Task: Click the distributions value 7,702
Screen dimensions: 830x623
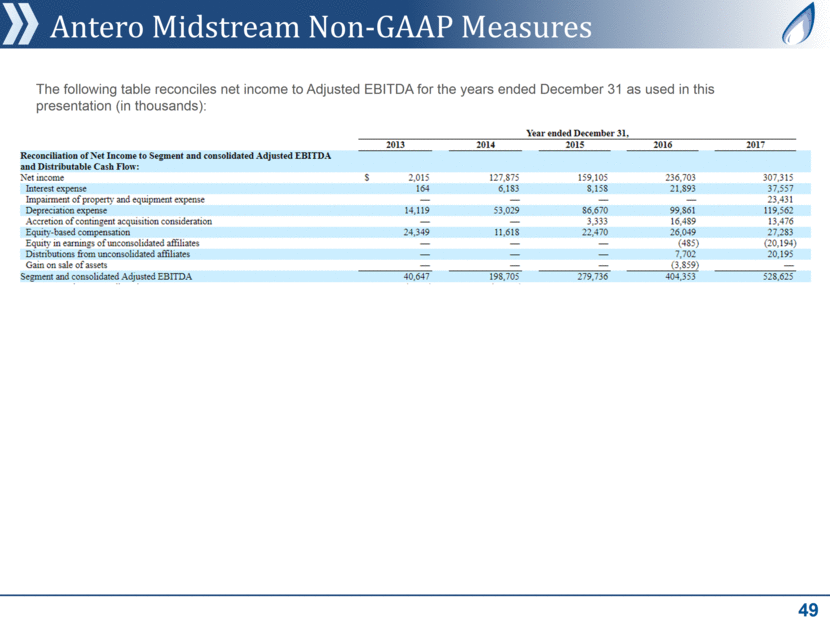Action: pyautogui.click(x=685, y=254)
